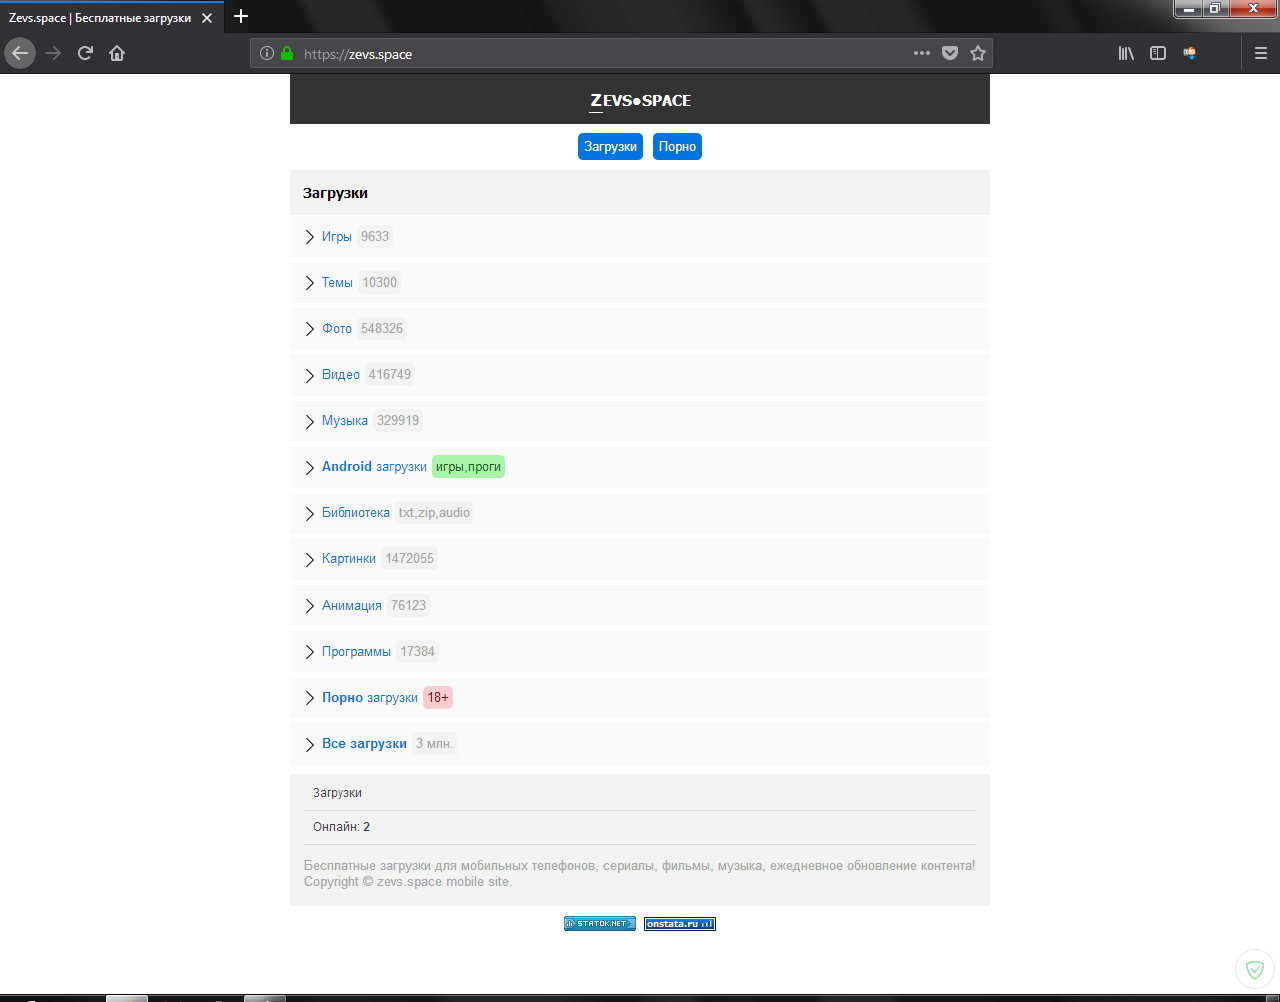Click the green shield icon at bottom right
Viewport: 1280px width, 1002px height.
[x=1254, y=969]
